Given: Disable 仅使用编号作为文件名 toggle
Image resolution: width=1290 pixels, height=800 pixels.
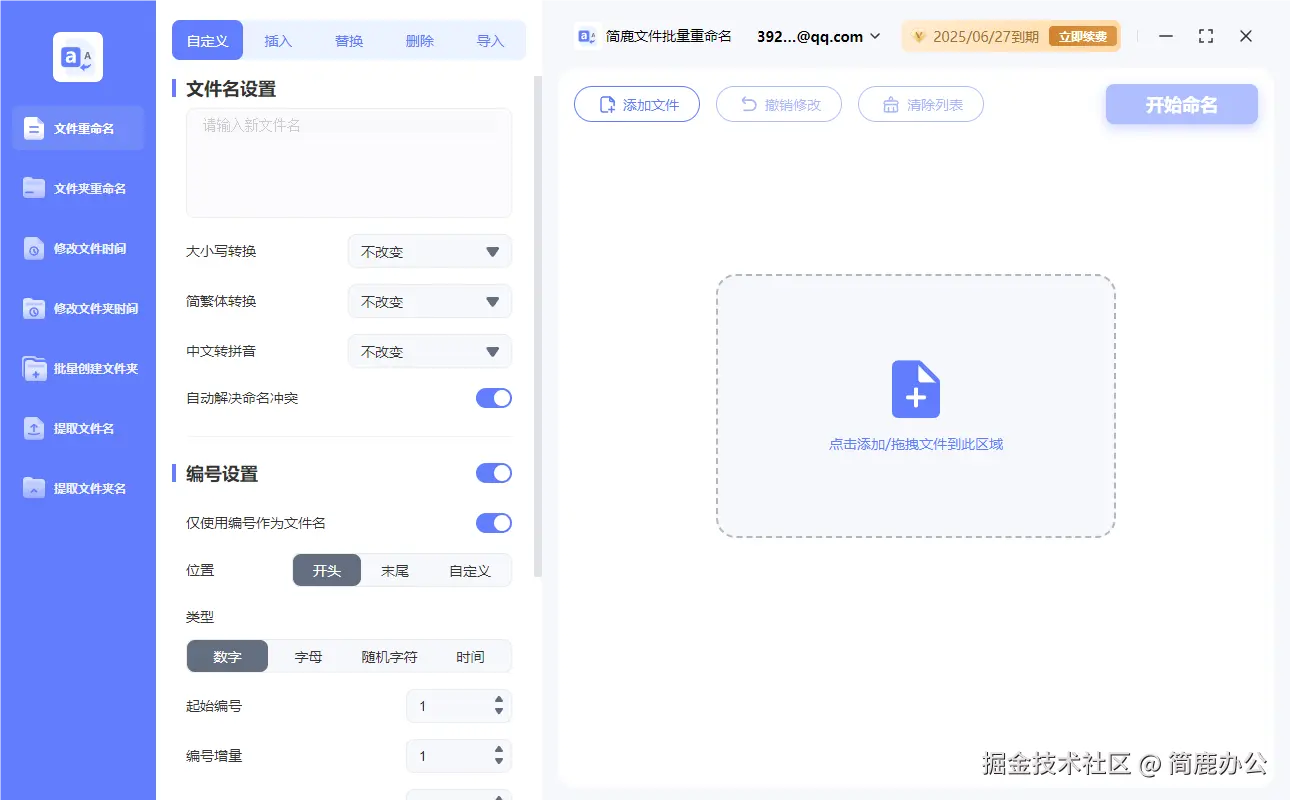Looking at the screenshot, I should coord(493,522).
